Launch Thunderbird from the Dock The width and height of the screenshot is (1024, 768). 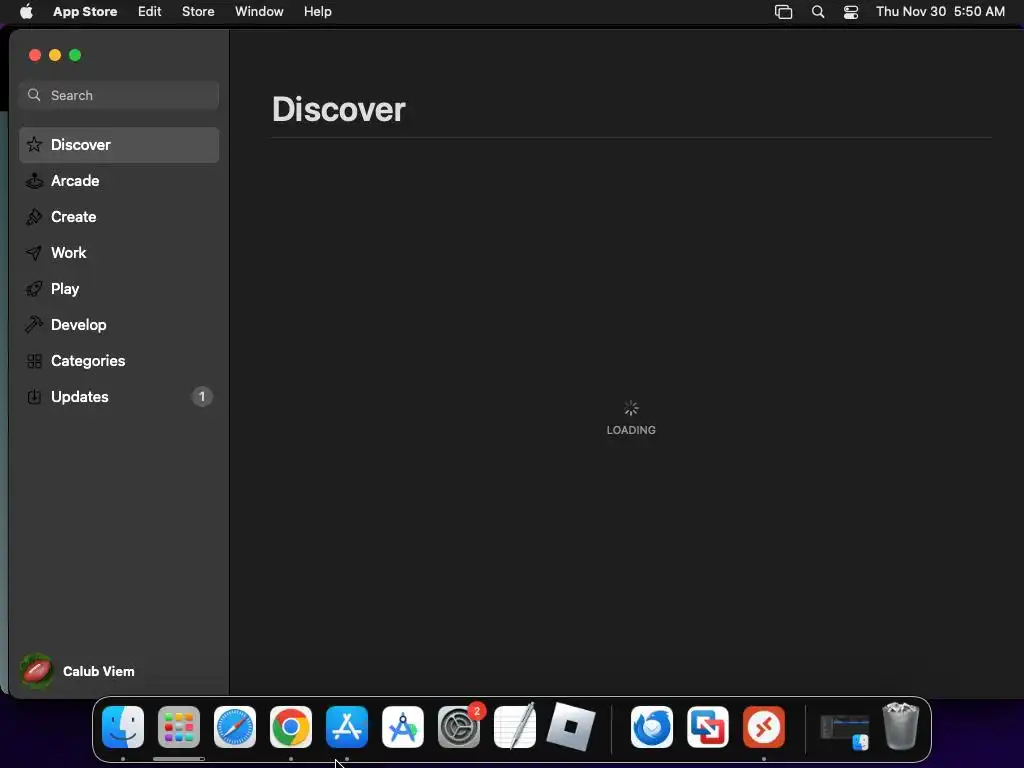coord(652,727)
